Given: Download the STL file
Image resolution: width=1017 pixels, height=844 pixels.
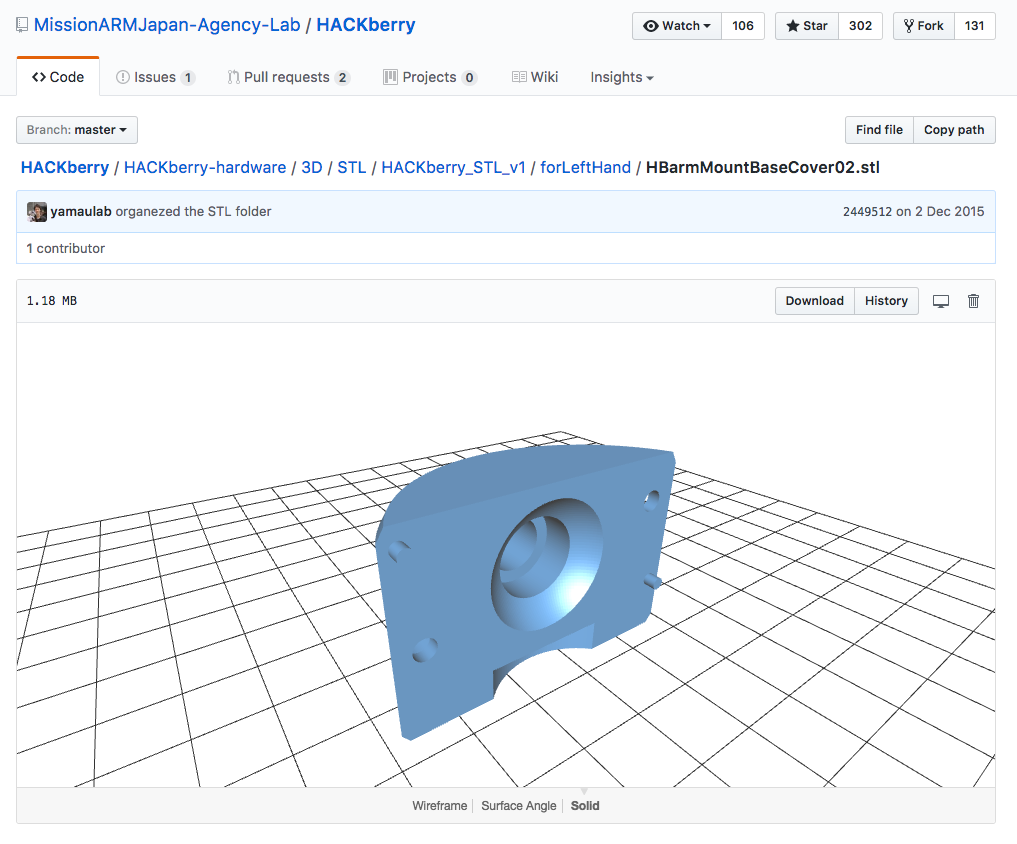Looking at the screenshot, I should (x=815, y=301).
